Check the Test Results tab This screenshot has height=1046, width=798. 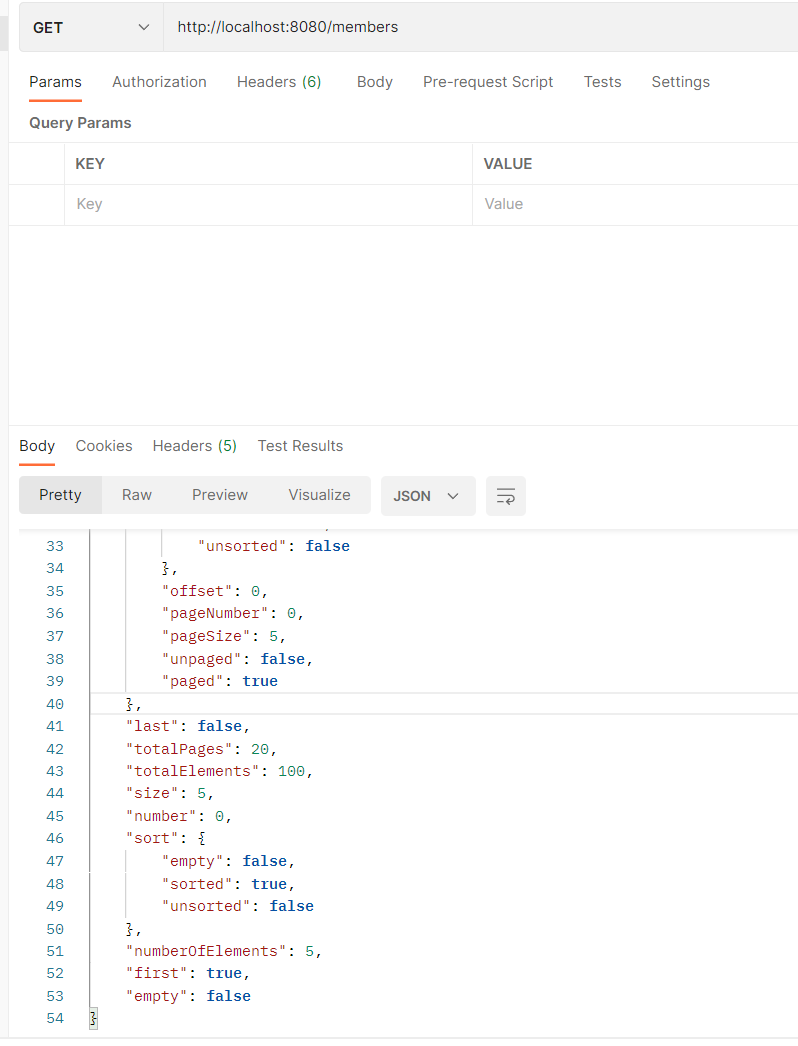pyautogui.click(x=300, y=446)
